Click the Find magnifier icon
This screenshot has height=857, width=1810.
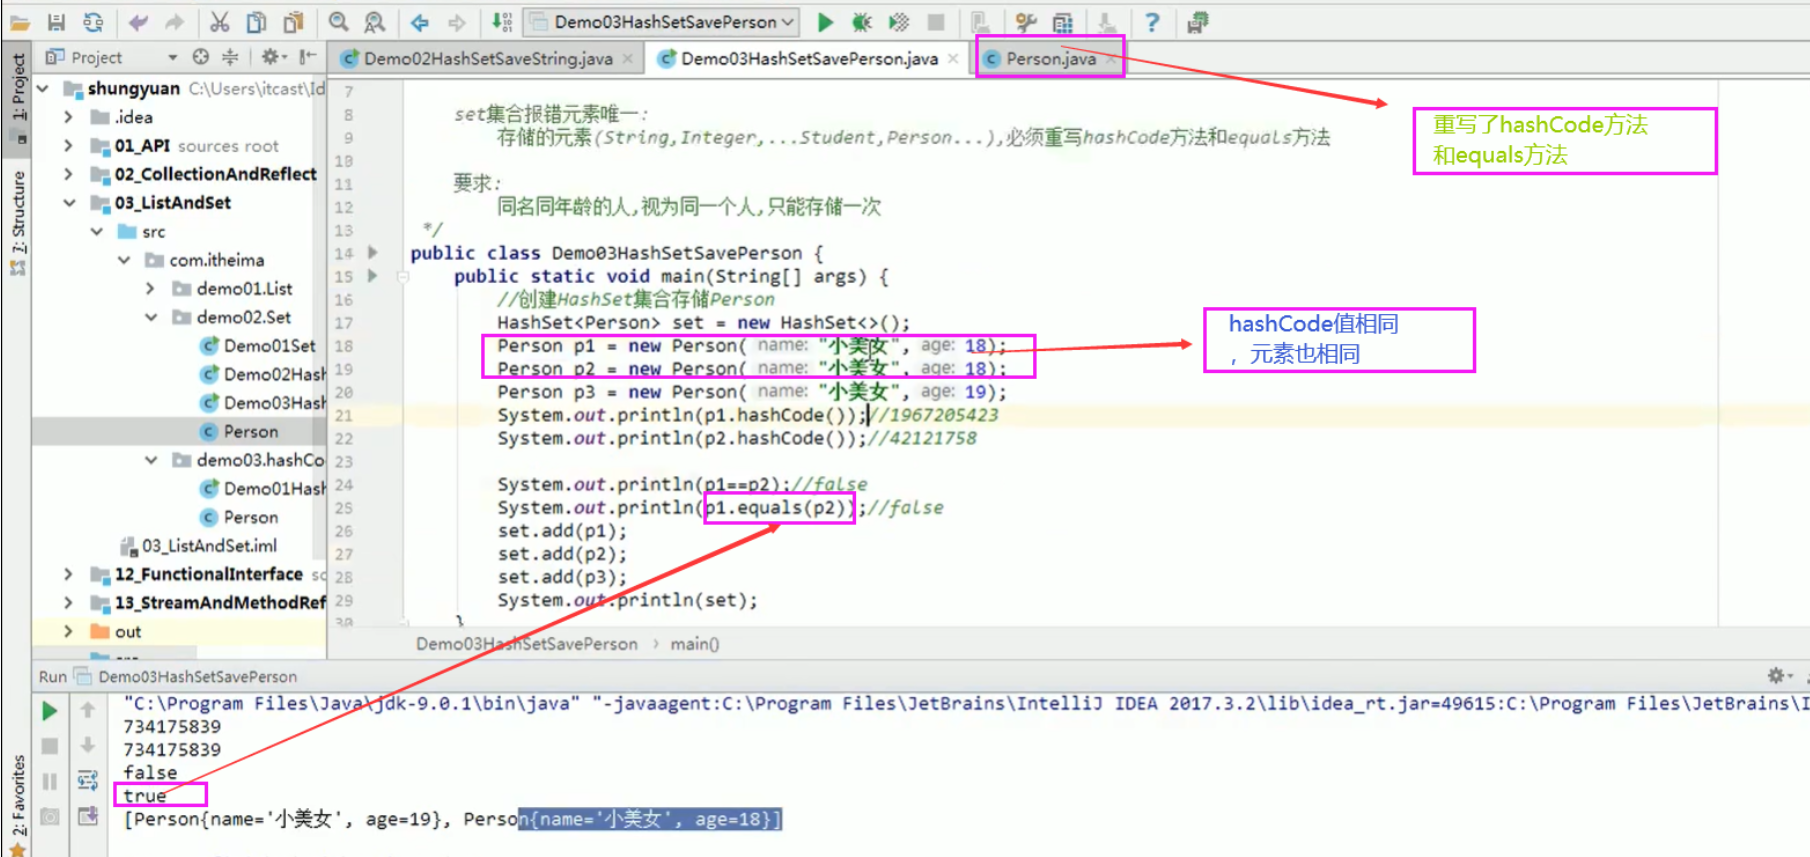pyautogui.click(x=339, y=21)
